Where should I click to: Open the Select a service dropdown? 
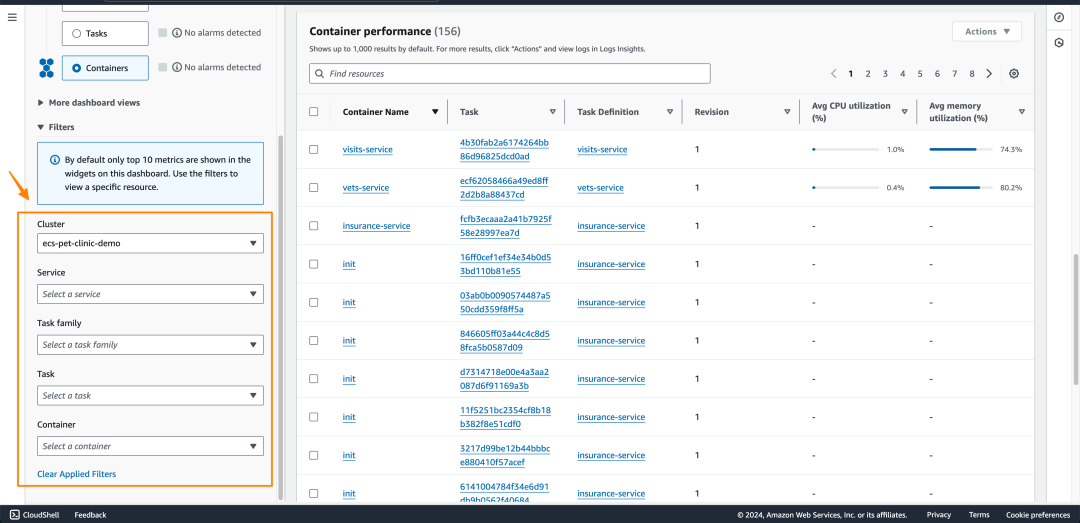(150, 294)
